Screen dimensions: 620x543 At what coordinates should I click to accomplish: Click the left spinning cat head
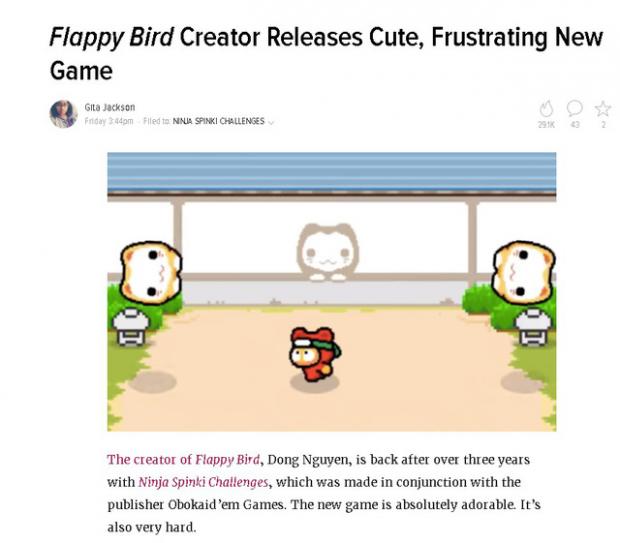(151, 273)
